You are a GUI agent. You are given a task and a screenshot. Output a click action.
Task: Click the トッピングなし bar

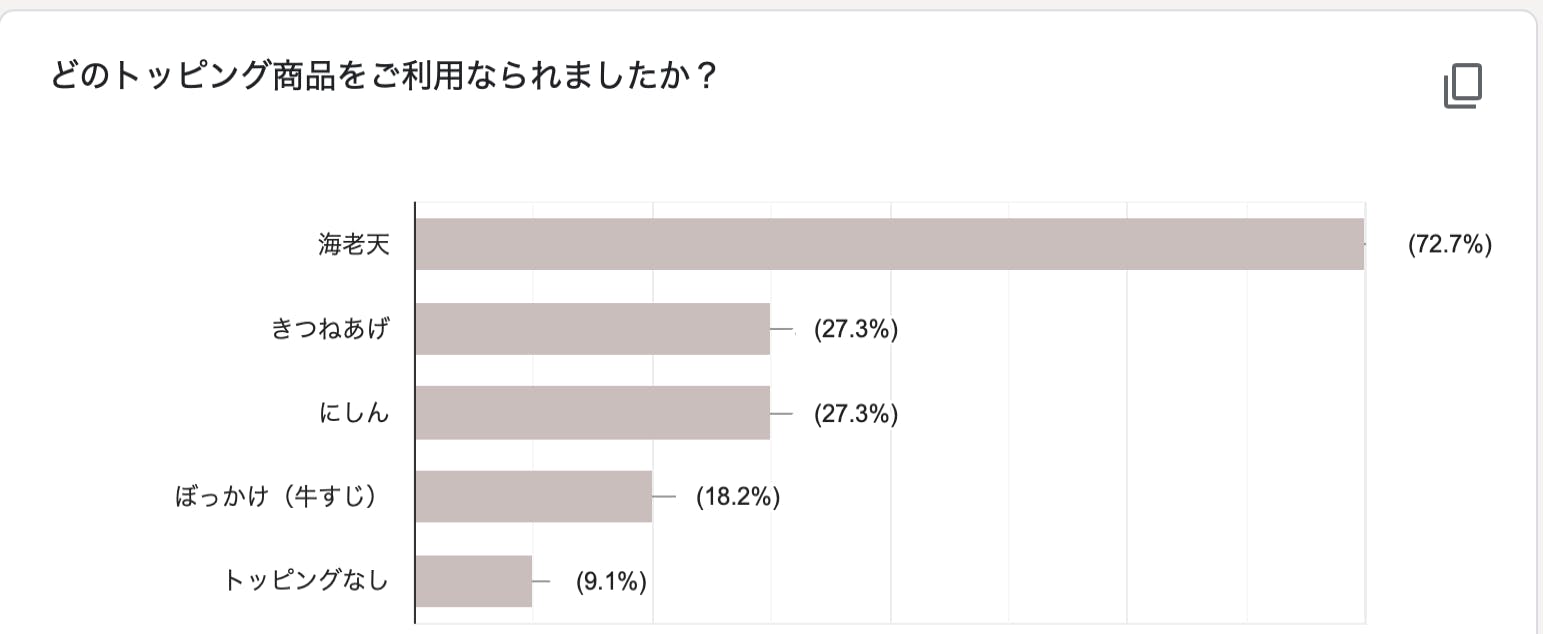pyautogui.click(x=474, y=581)
